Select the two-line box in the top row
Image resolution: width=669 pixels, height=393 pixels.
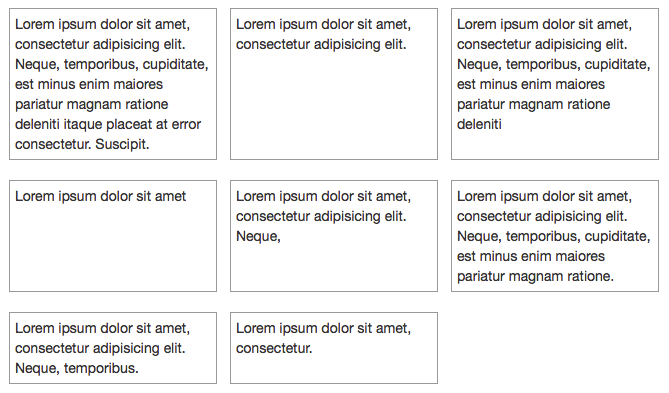[334, 84]
